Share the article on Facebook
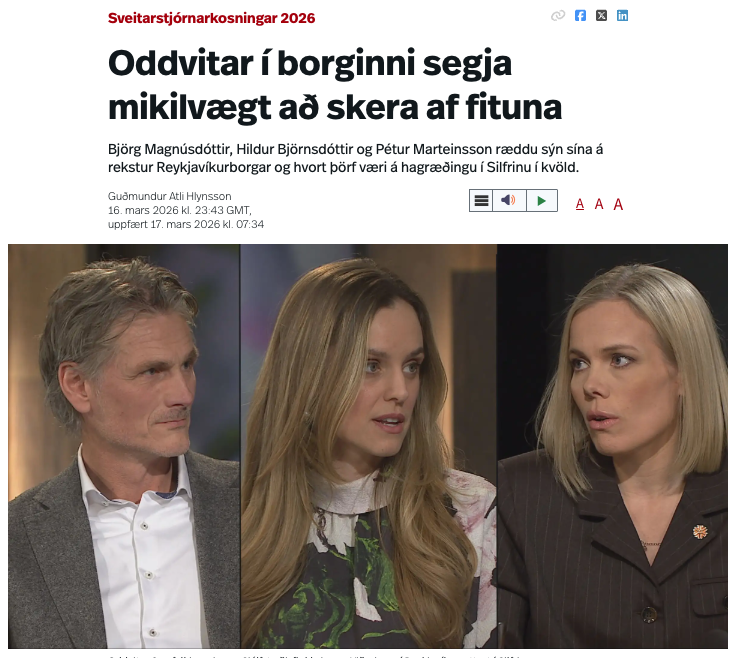 point(580,16)
